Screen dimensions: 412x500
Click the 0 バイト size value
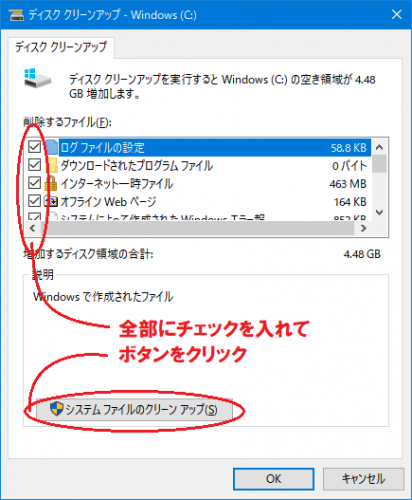pyautogui.click(x=349, y=166)
